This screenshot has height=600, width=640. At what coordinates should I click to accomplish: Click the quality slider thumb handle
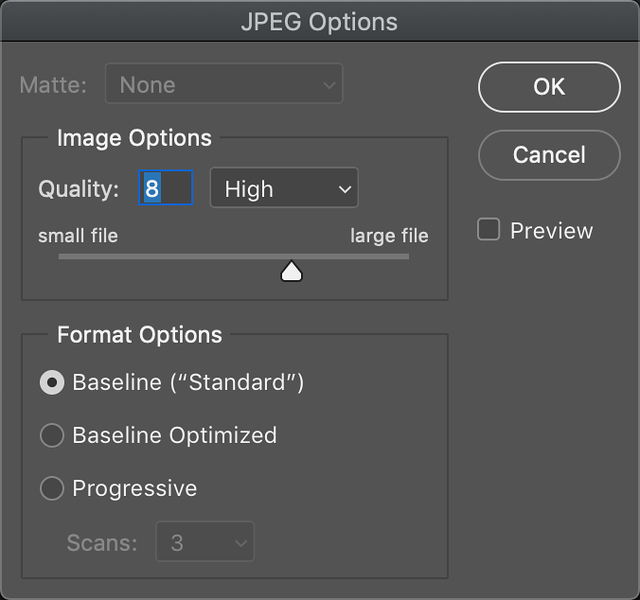tap(291, 271)
